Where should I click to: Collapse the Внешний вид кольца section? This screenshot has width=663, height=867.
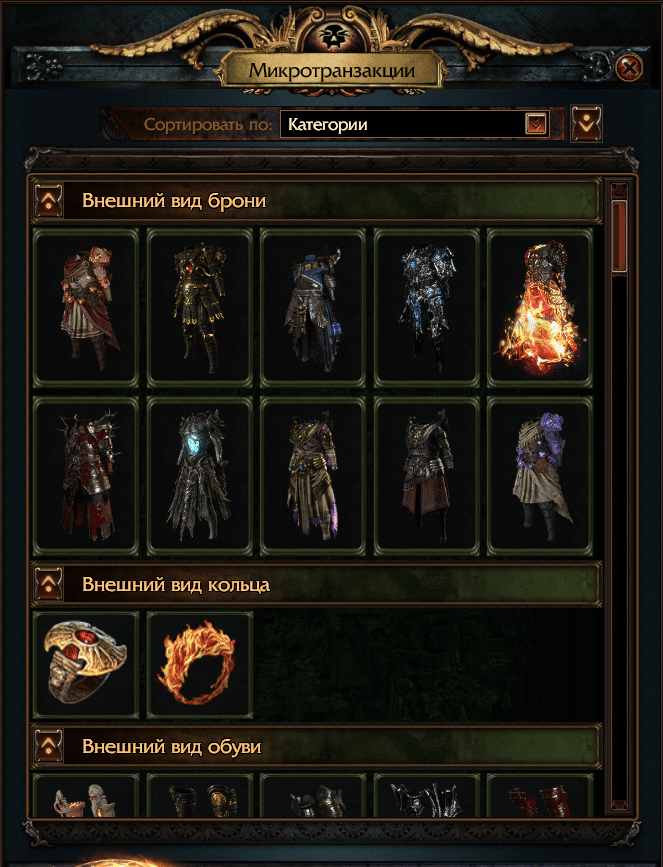coord(49,584)
